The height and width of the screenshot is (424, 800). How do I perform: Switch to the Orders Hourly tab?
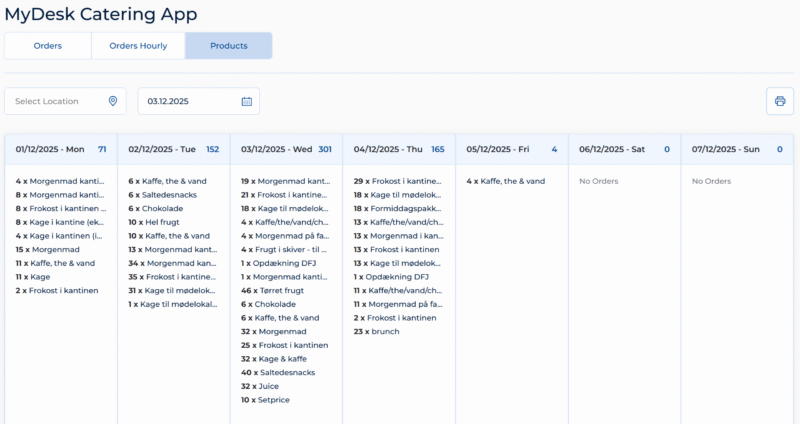click(138, 46)
